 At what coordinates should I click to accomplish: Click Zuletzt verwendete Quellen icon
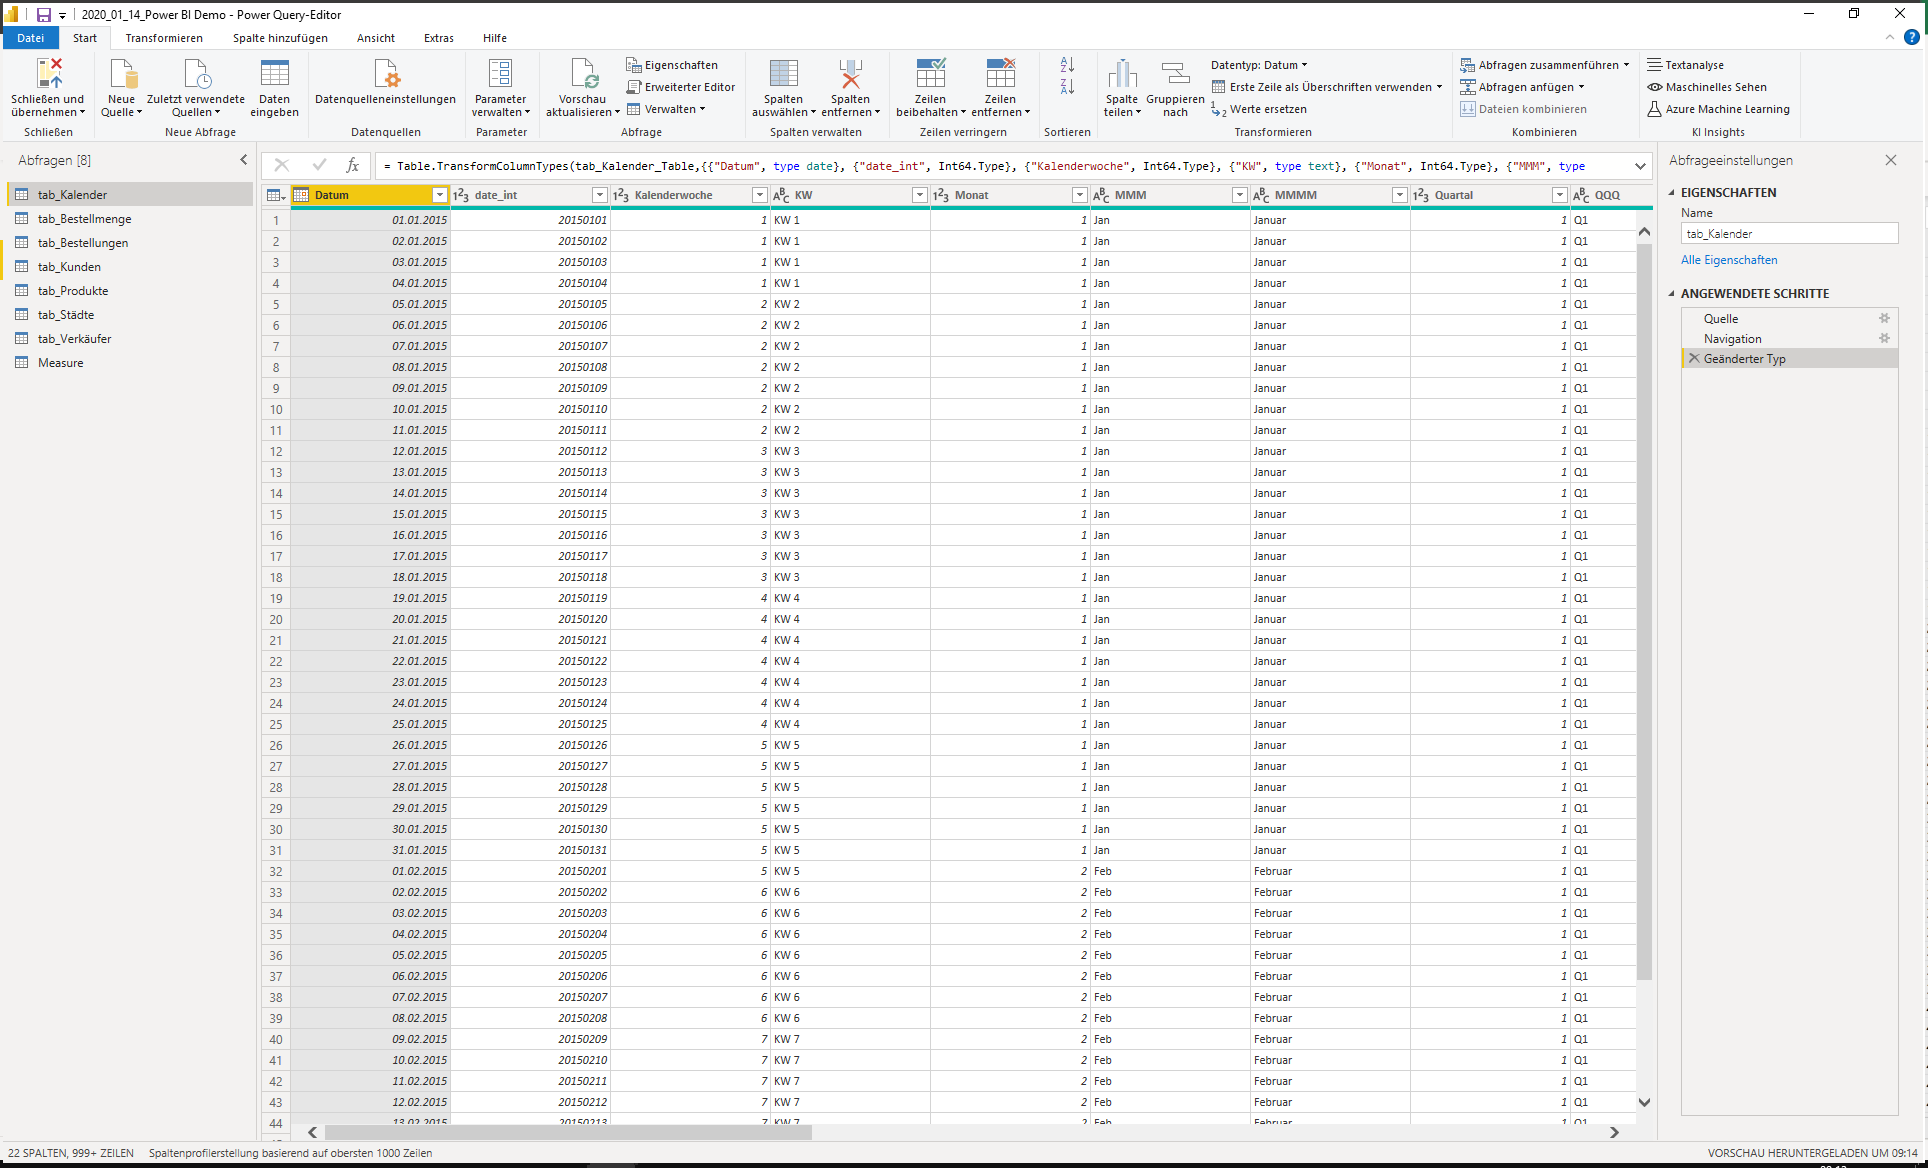(x=196, y=74)
